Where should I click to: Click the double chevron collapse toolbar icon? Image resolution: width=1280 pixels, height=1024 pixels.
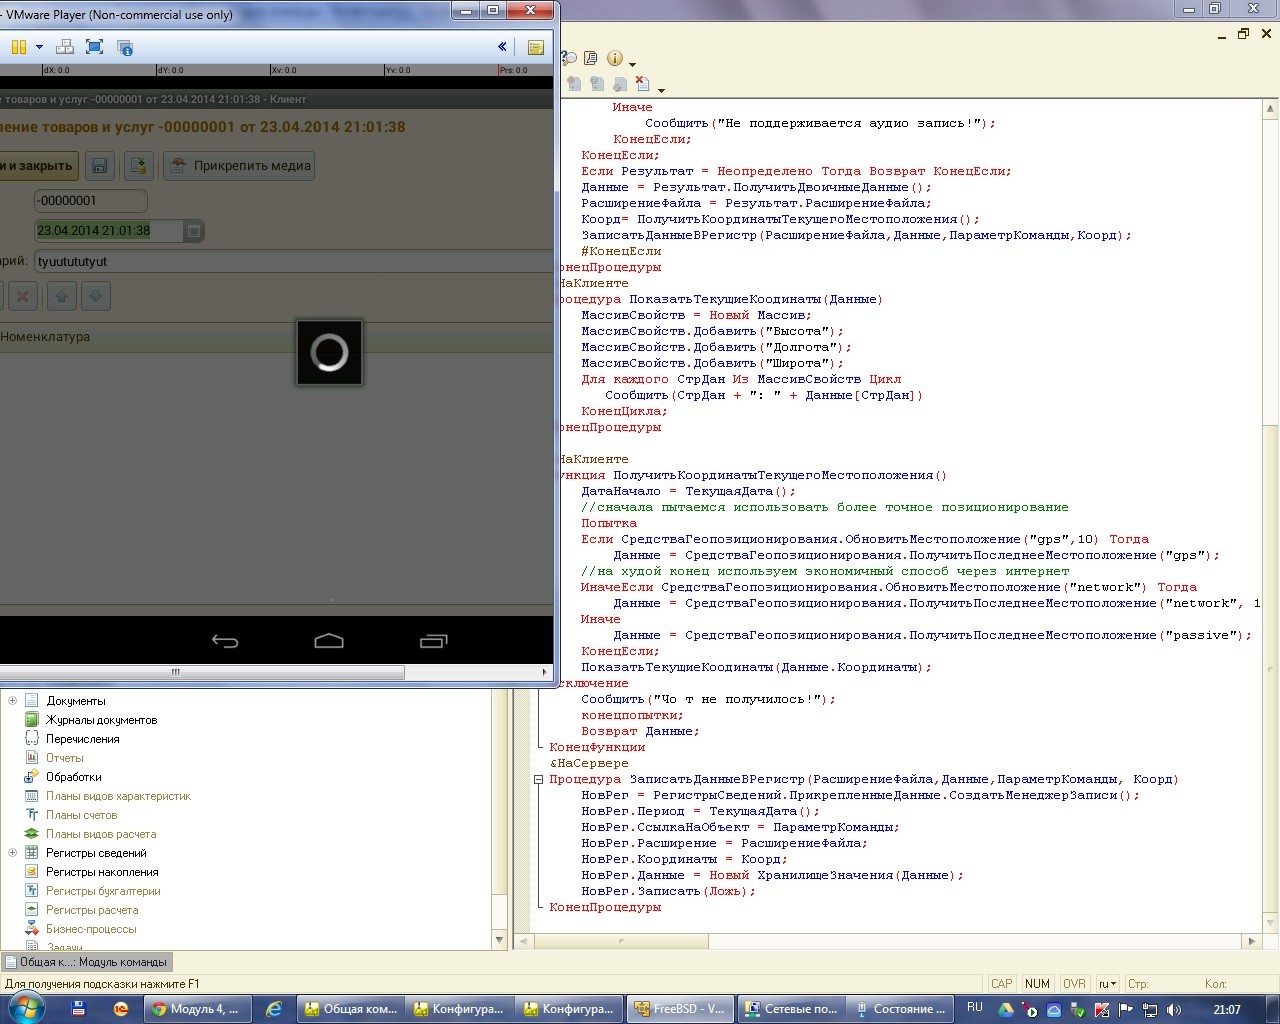502,47
